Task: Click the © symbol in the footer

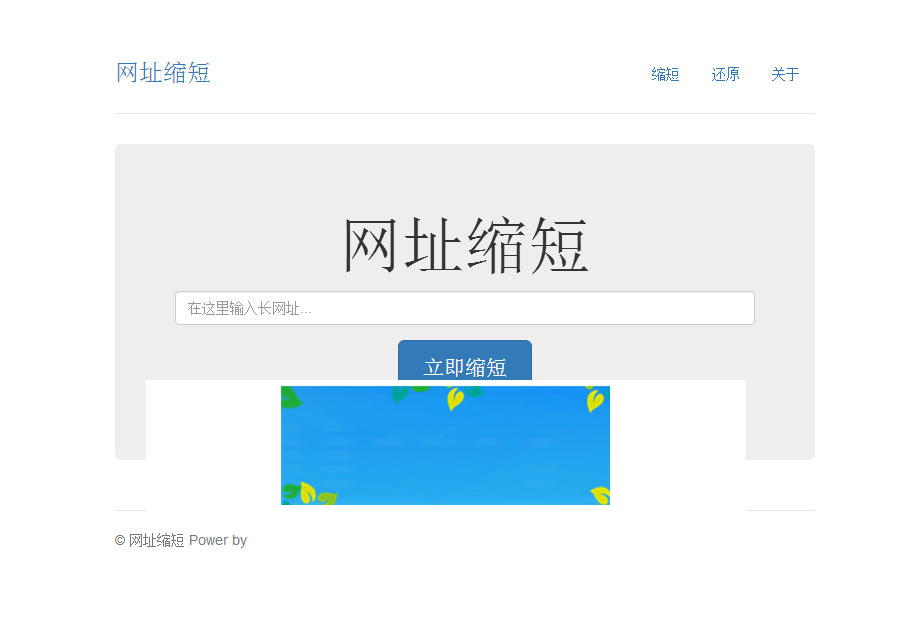Action: (119, 540)
